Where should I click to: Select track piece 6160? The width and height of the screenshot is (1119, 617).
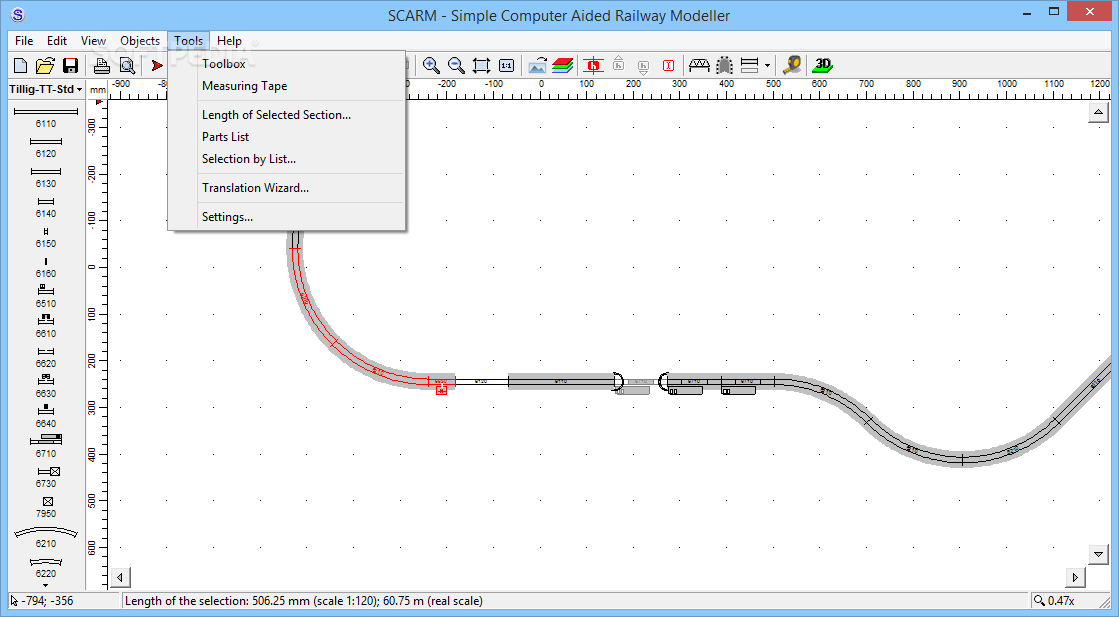(x=46, y=267)
